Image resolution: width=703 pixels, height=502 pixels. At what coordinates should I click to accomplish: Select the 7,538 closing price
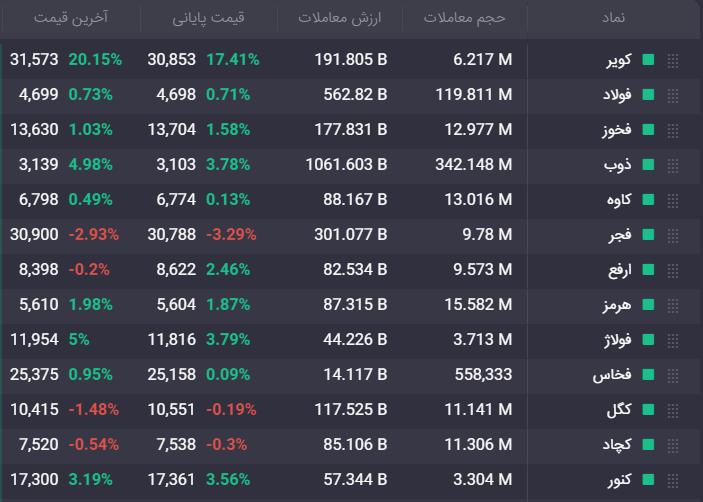(176, 445)
